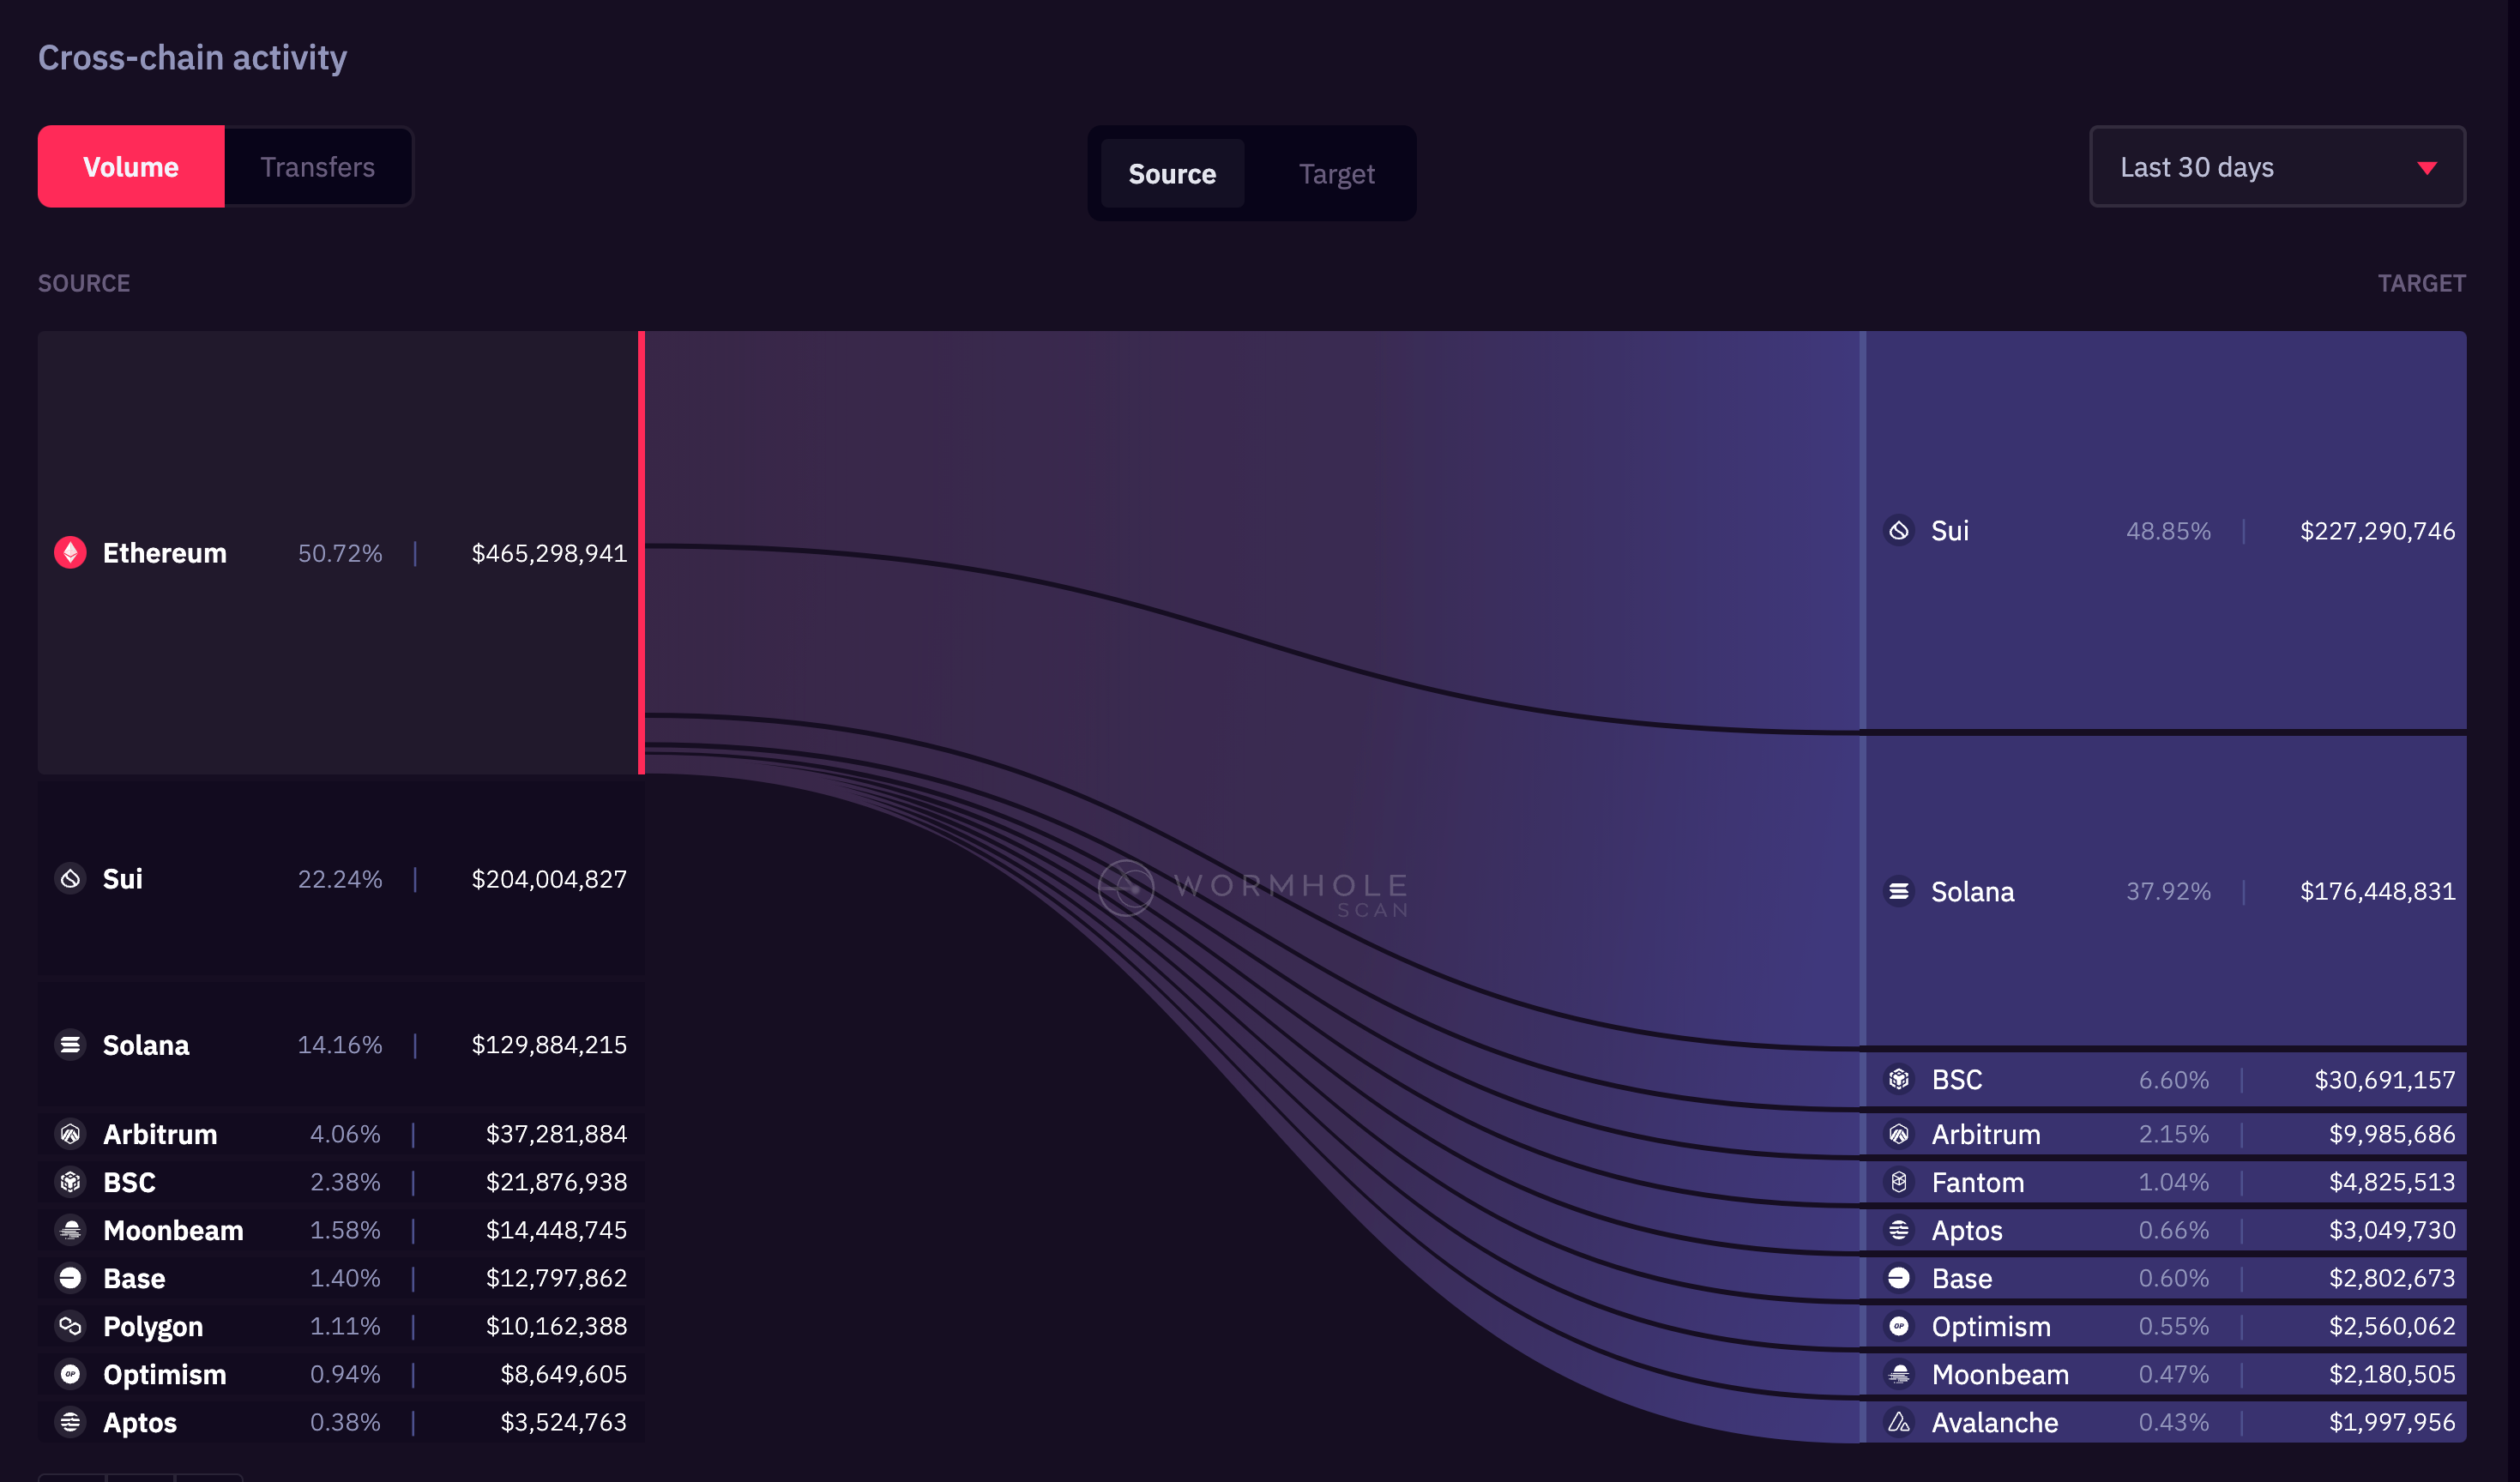
Task: Click Polygon source chain name
Action: point(153,1326)
